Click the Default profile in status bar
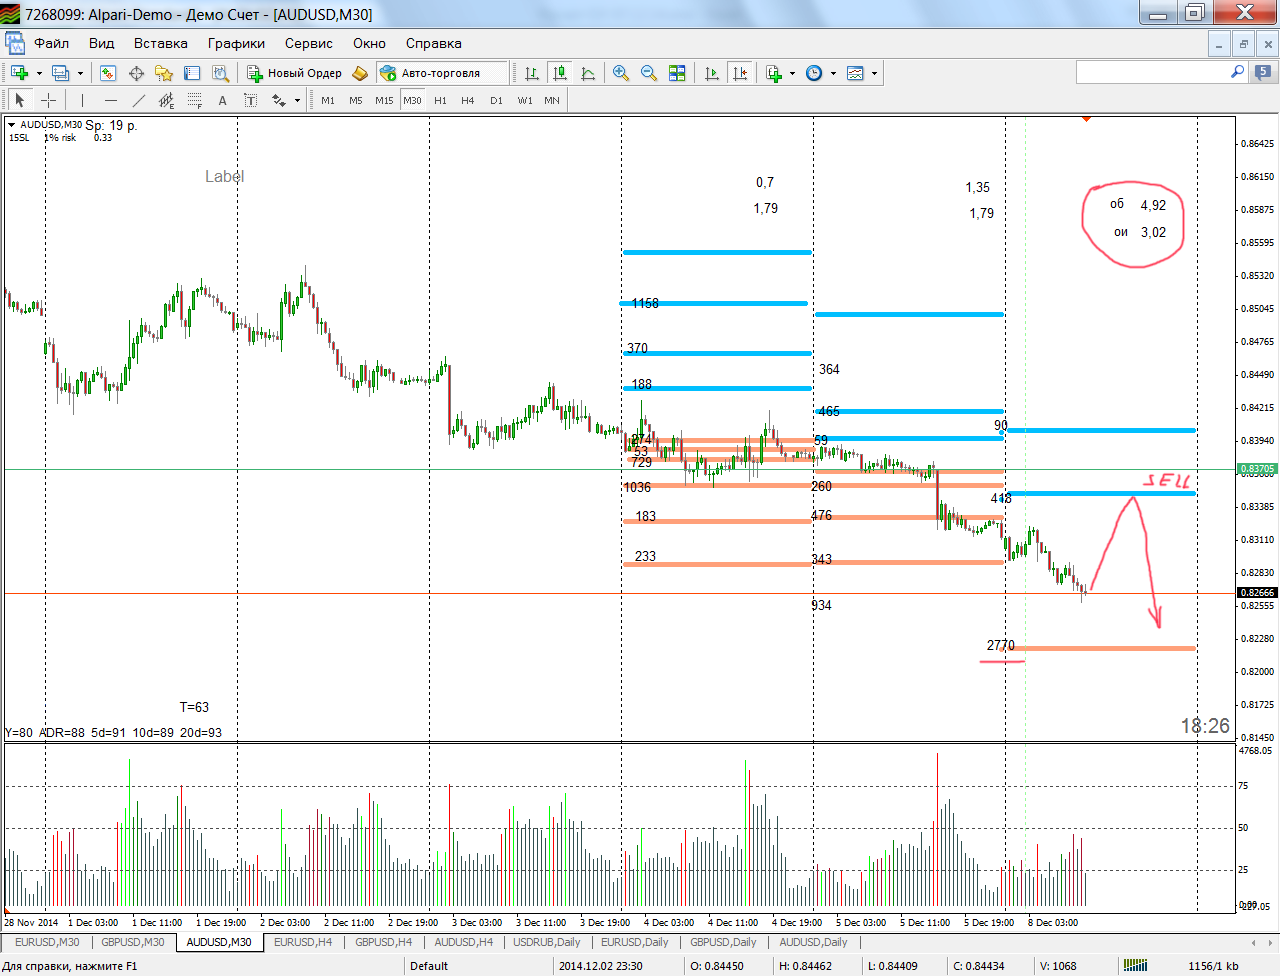 (x=429, y=966)
